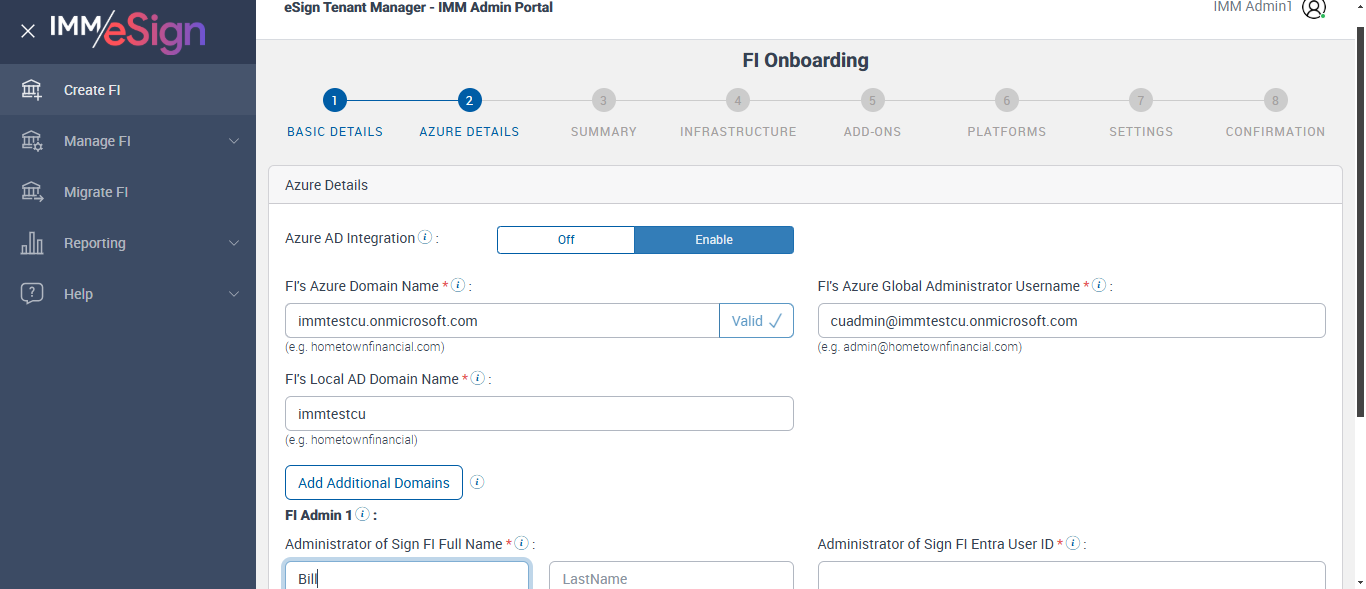Screen dimensions: 1366x589
Task: Click the FI's Azure Domain Name field
Action: click(x=502, y=321)
